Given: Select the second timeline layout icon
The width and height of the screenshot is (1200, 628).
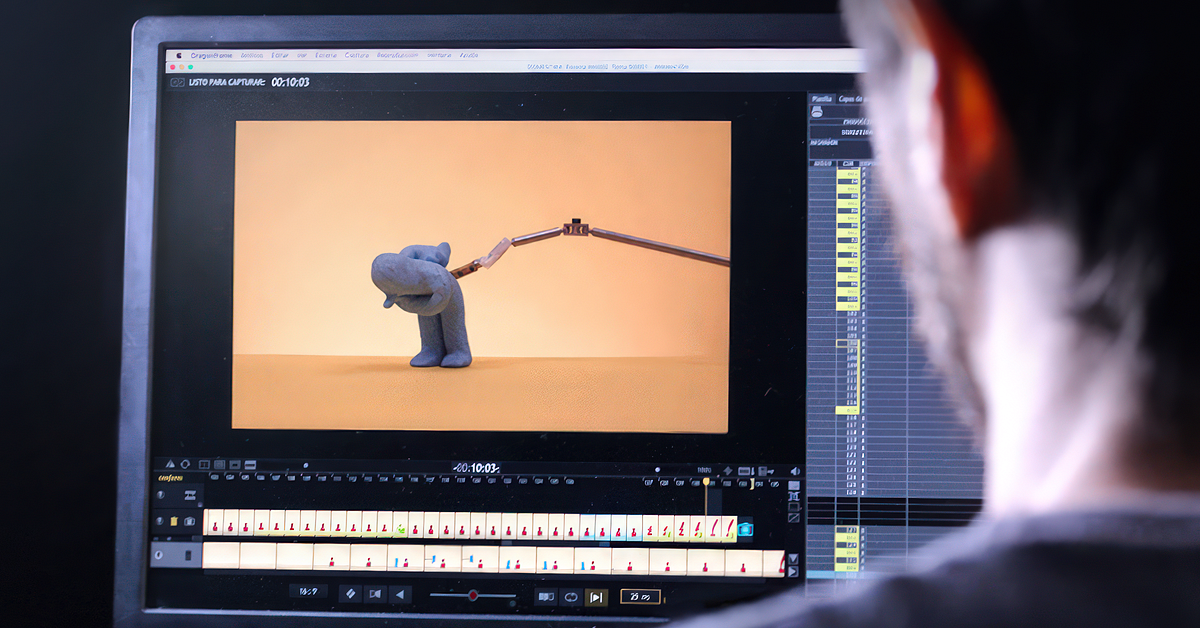Looking at the screenshot, I should click(219, 464).
